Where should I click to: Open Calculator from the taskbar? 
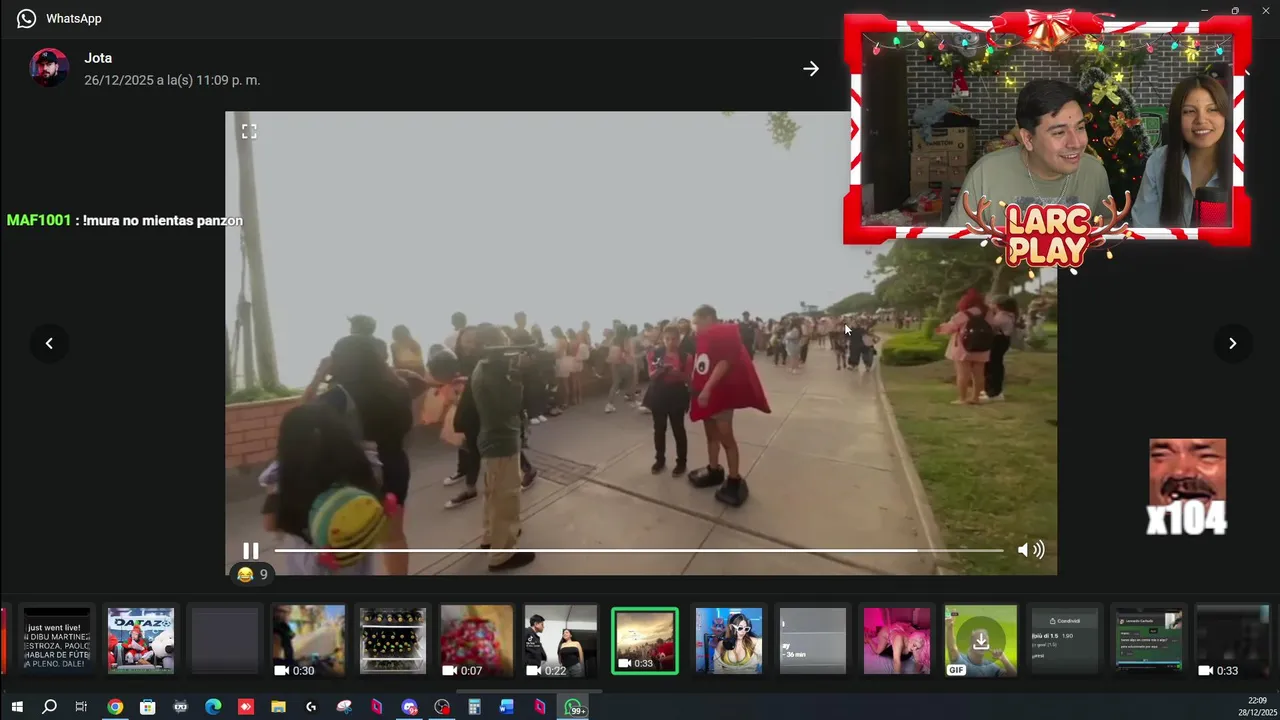click(474, 707)
